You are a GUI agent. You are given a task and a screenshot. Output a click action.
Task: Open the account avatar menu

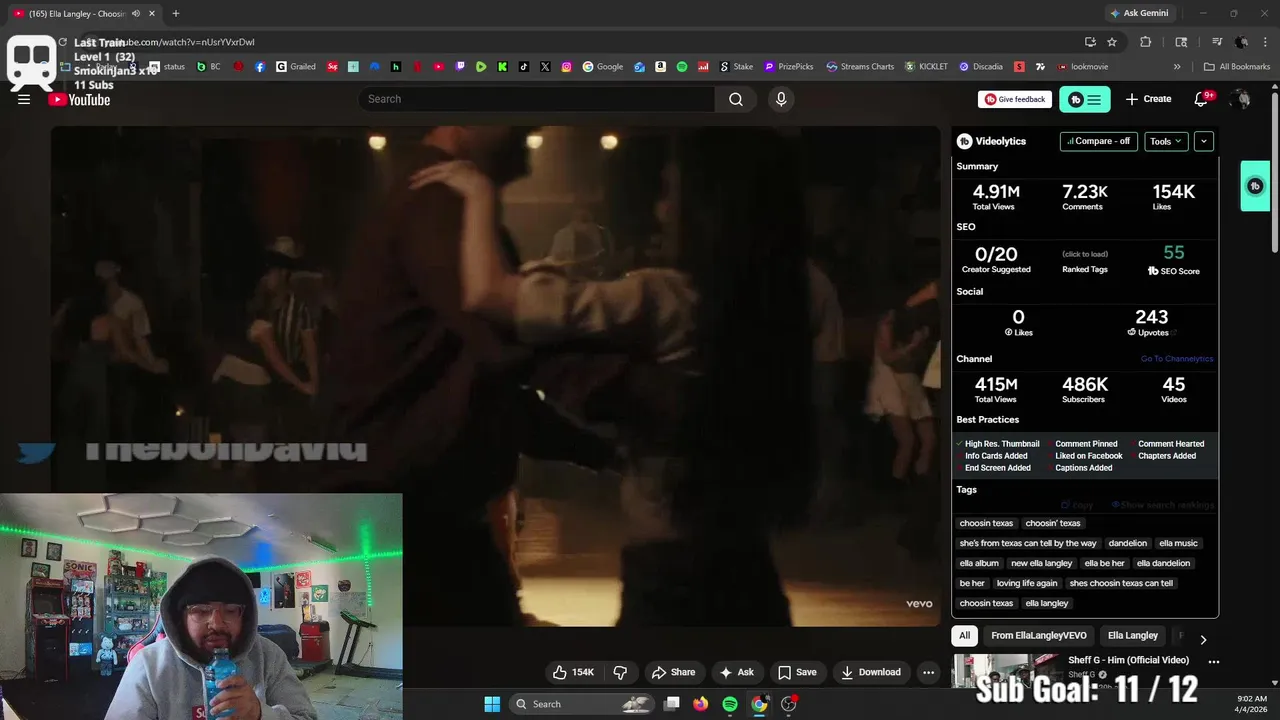(x=1241, y=99)
